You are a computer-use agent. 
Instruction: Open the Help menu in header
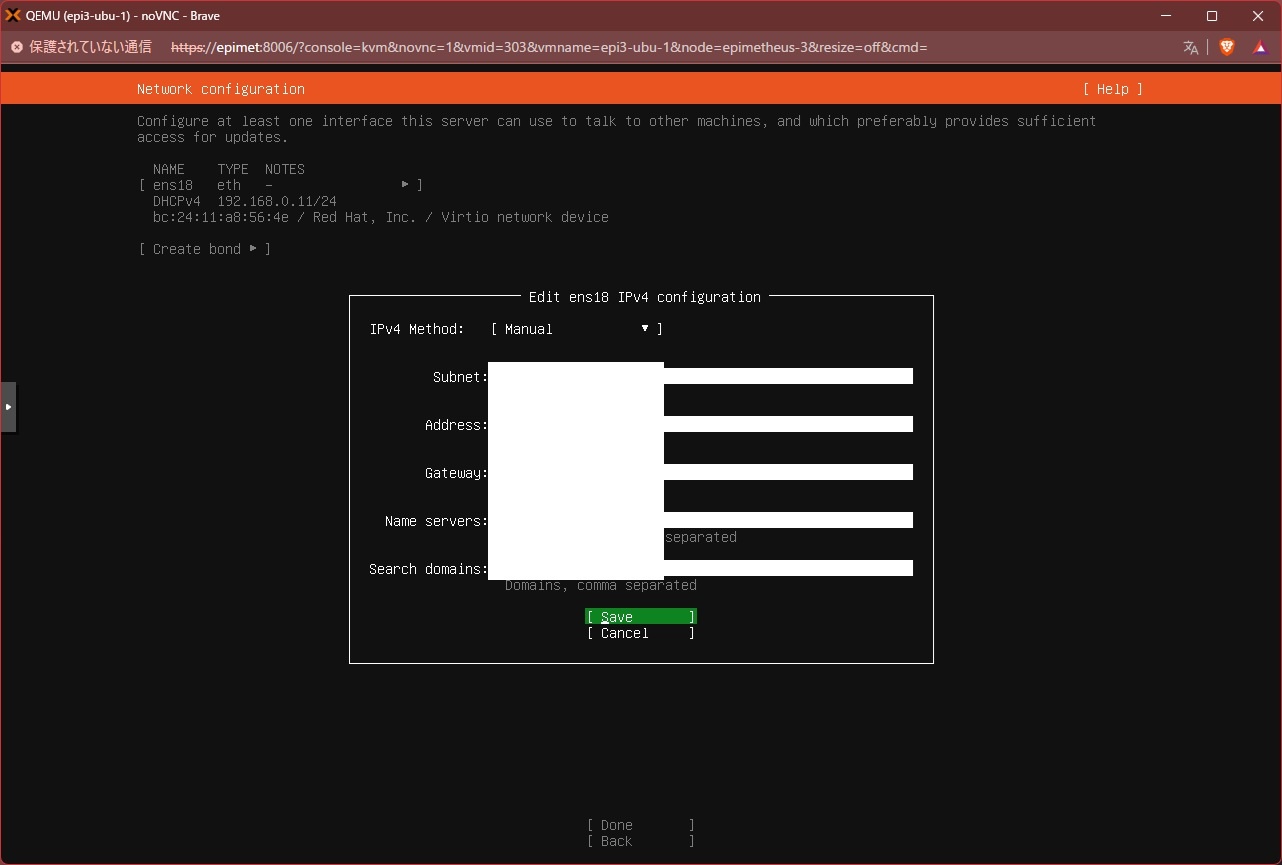tap(1113, 89)
